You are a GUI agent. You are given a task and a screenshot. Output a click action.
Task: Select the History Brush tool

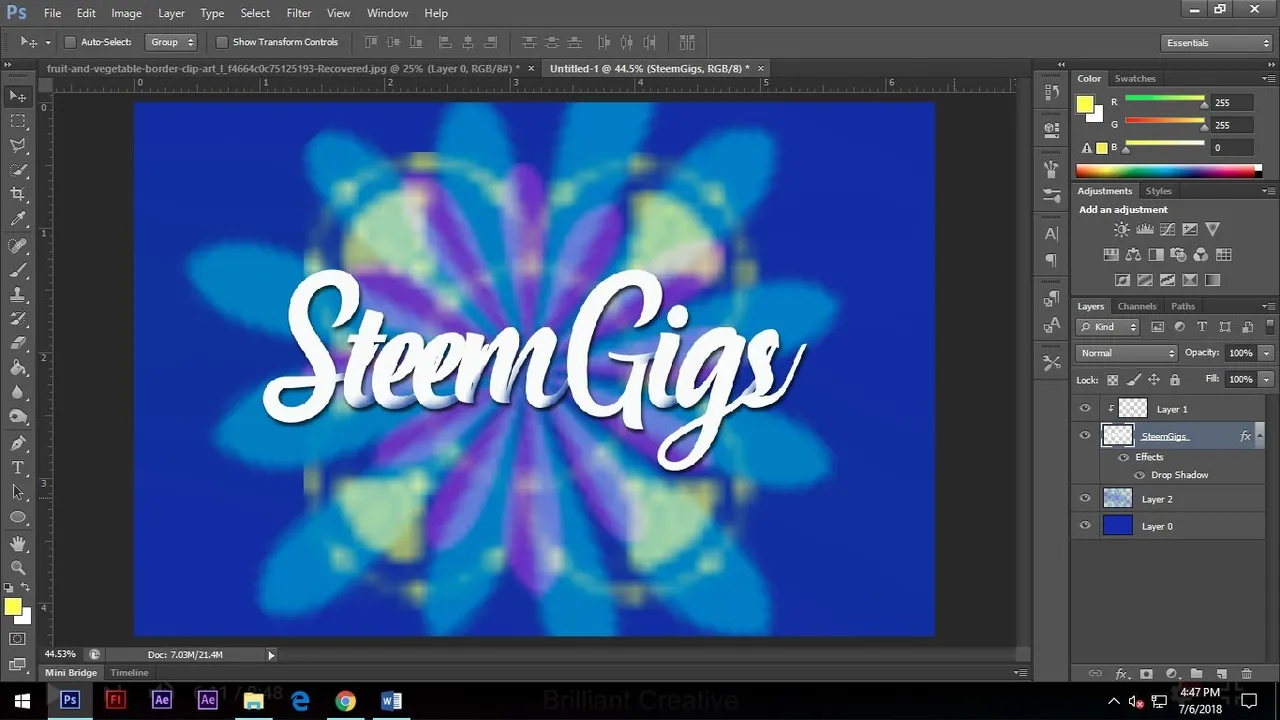(x=18, y=320)
